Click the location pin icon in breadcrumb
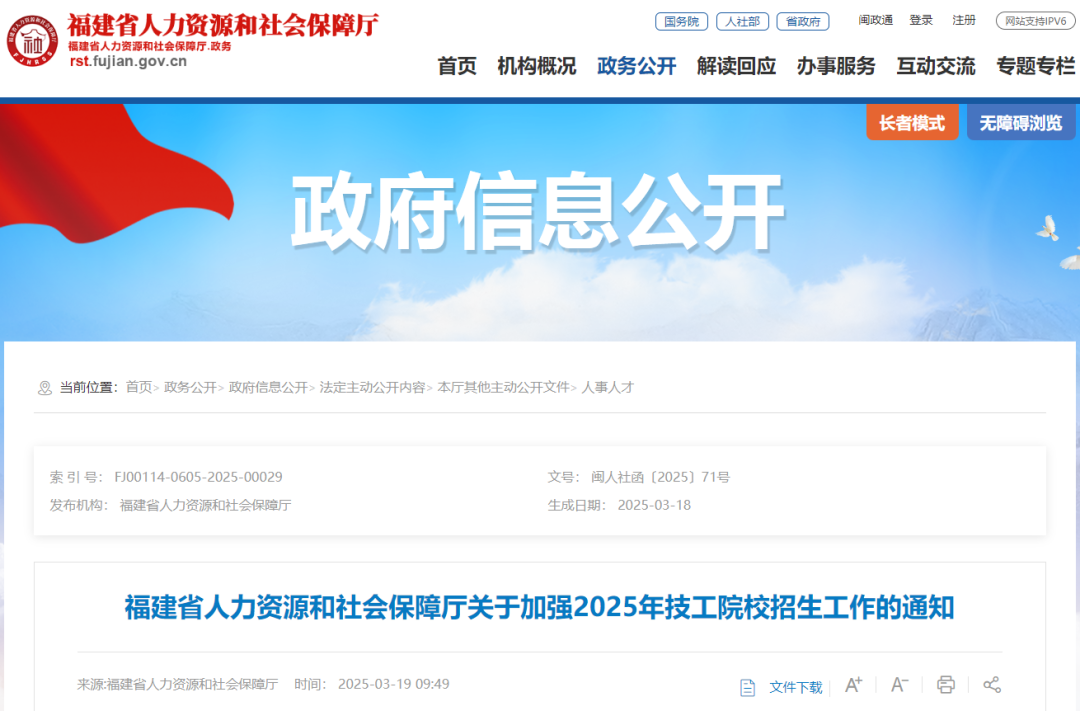This screenshot has height=711, width=1080. click(x=45, y=388)
